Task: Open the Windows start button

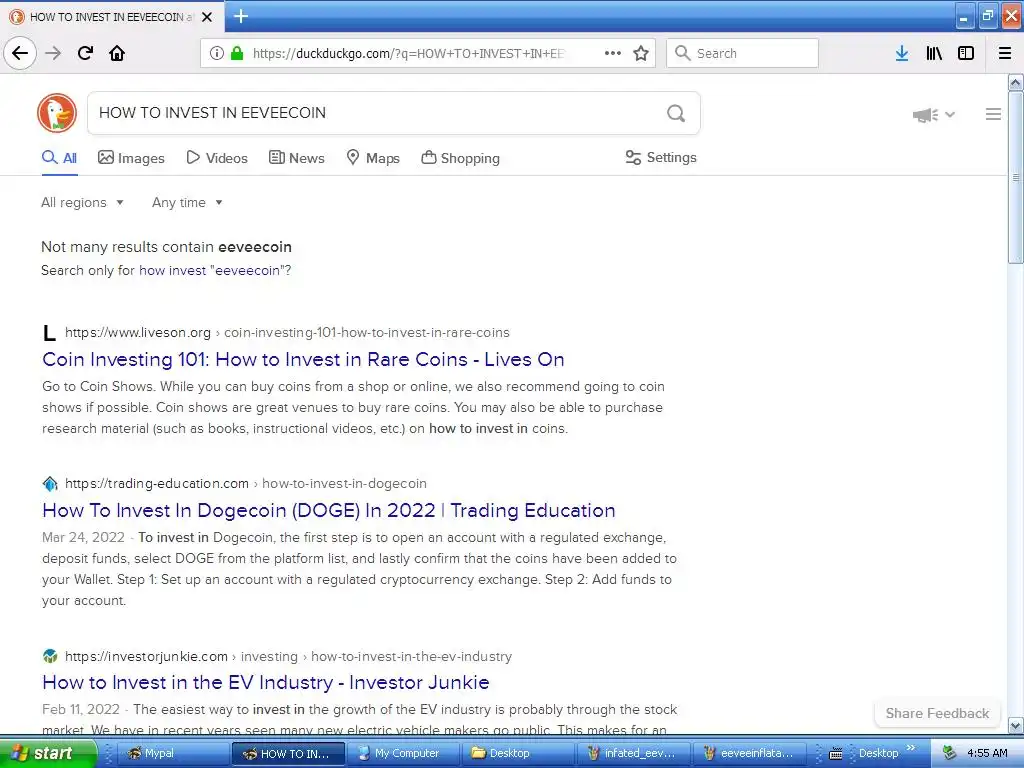Action: click(47, 753)
